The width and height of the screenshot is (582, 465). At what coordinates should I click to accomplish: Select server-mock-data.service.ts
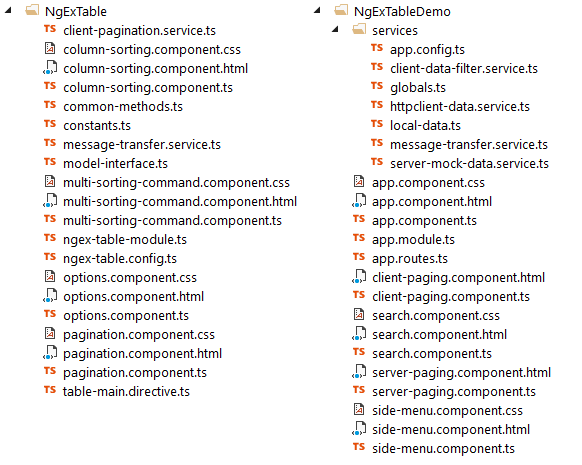point(469,164)
